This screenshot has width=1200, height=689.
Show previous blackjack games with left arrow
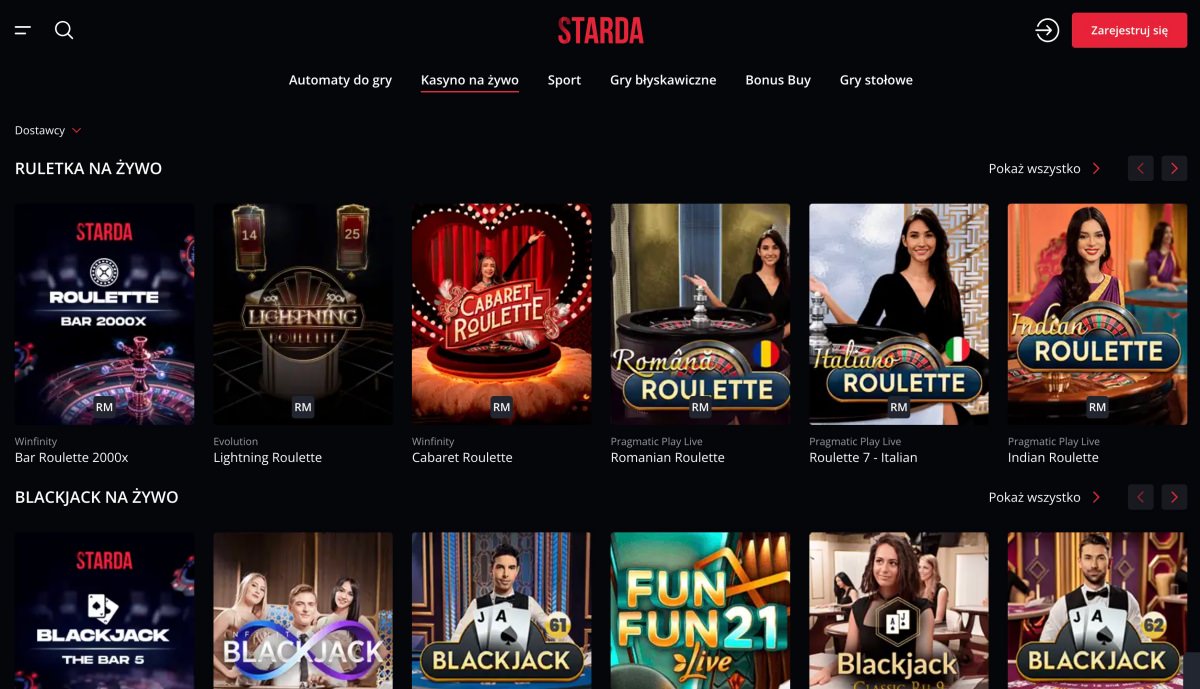(x=1141, y=497)
